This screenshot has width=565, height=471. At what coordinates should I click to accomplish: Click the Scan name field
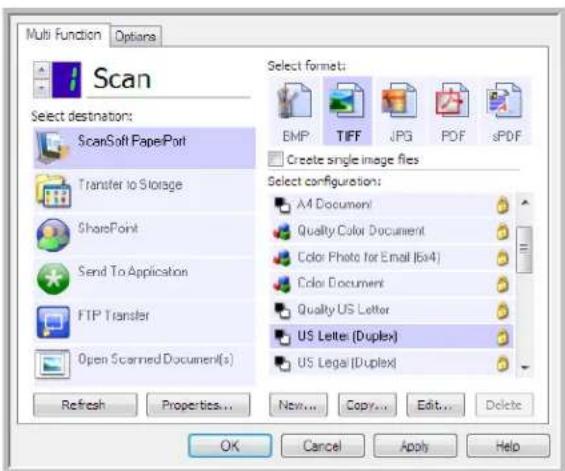point(169,79)
